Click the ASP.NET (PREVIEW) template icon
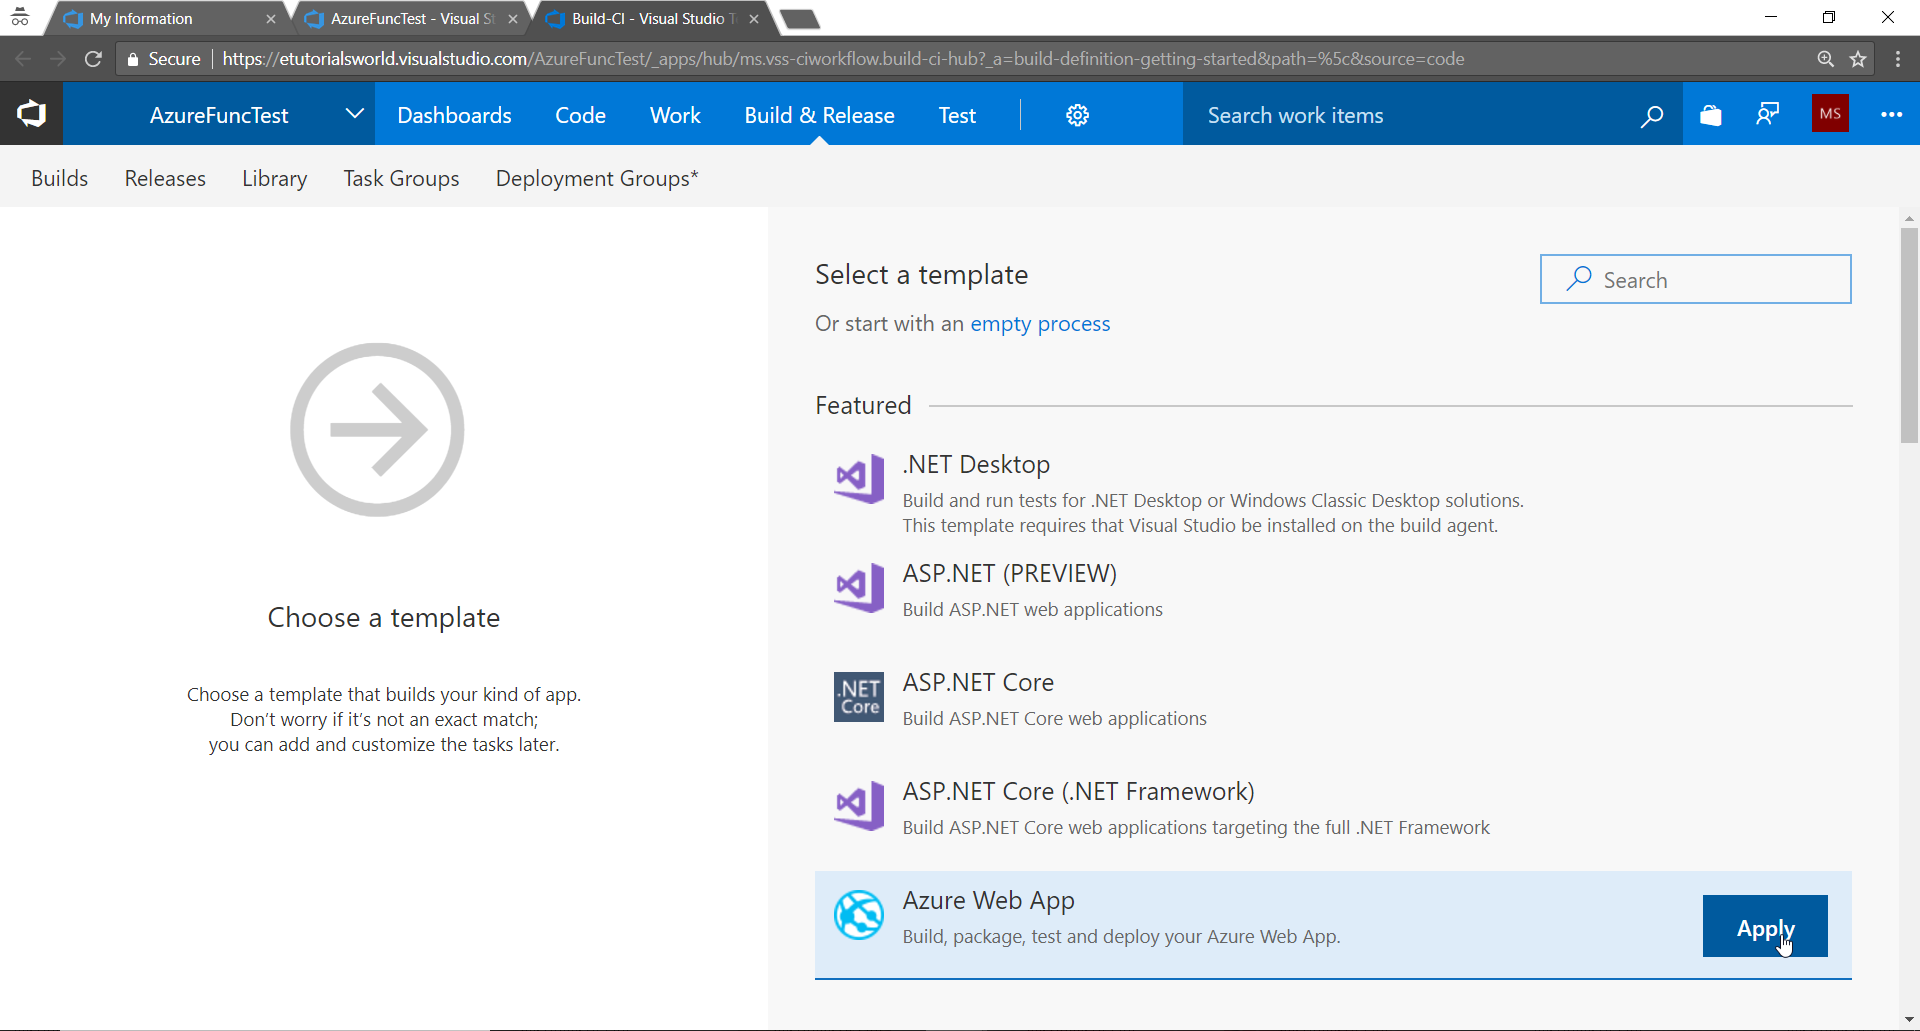Viewport: 1920px width, 1031px height. (859, 587)
